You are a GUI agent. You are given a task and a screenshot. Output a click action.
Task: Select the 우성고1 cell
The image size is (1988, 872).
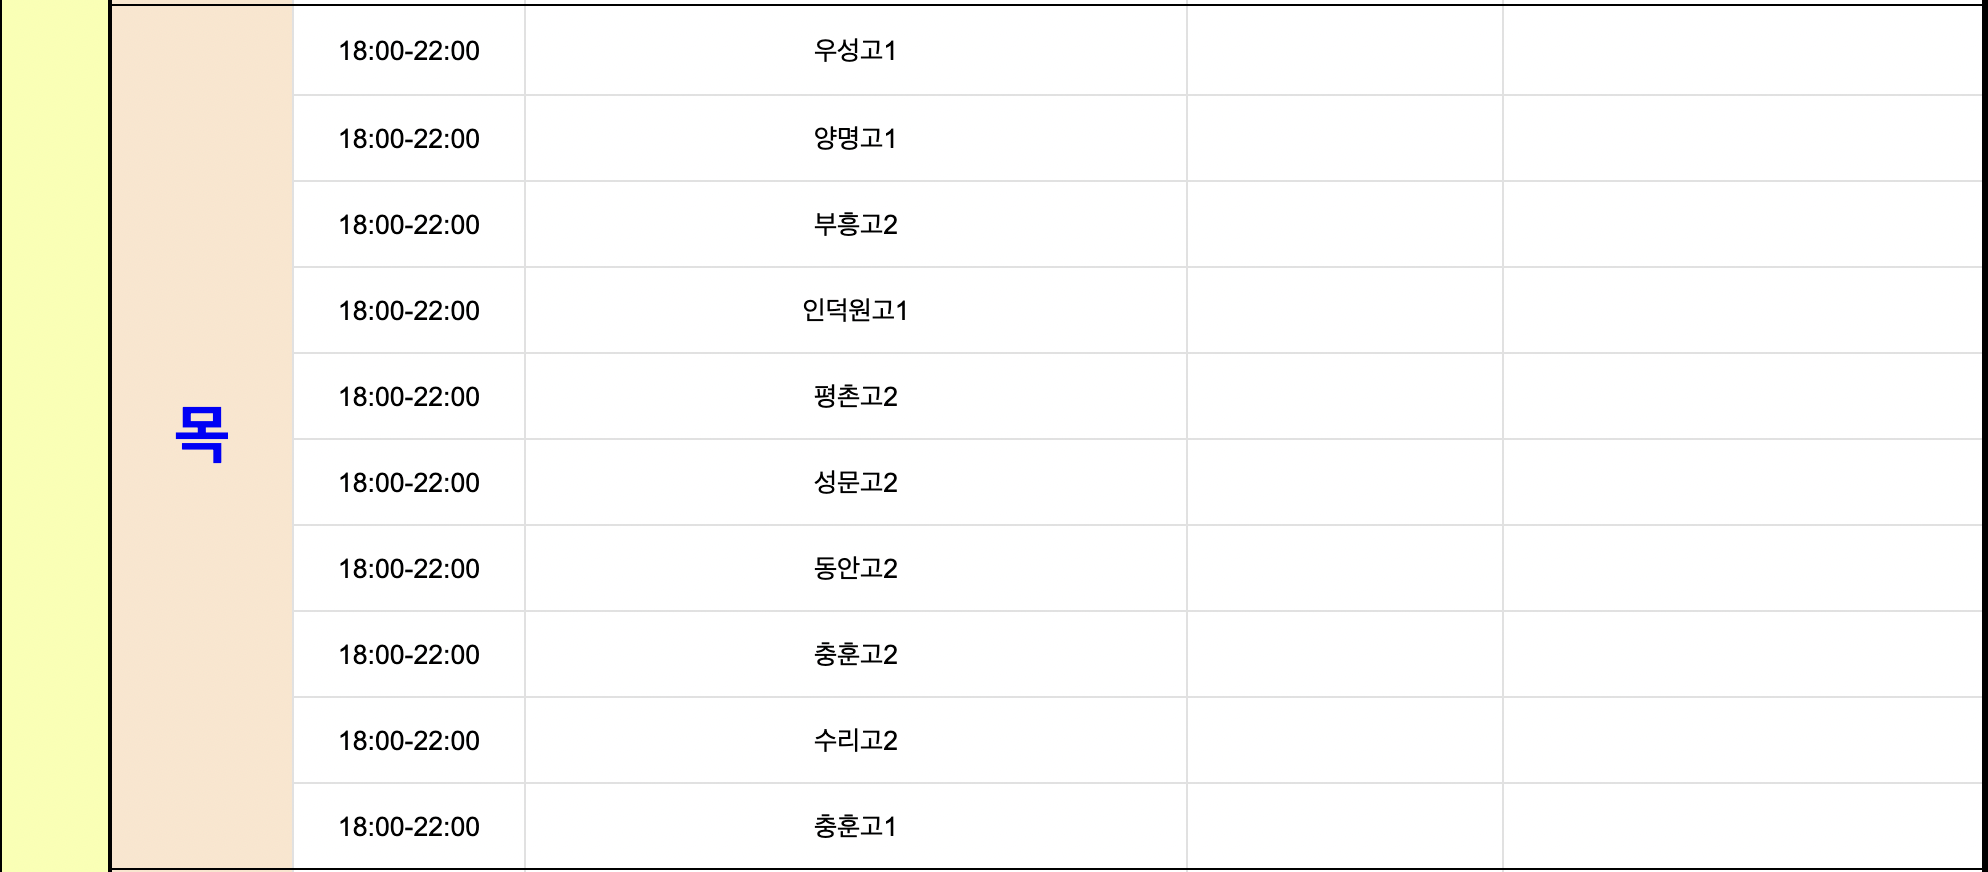(855, 51)
